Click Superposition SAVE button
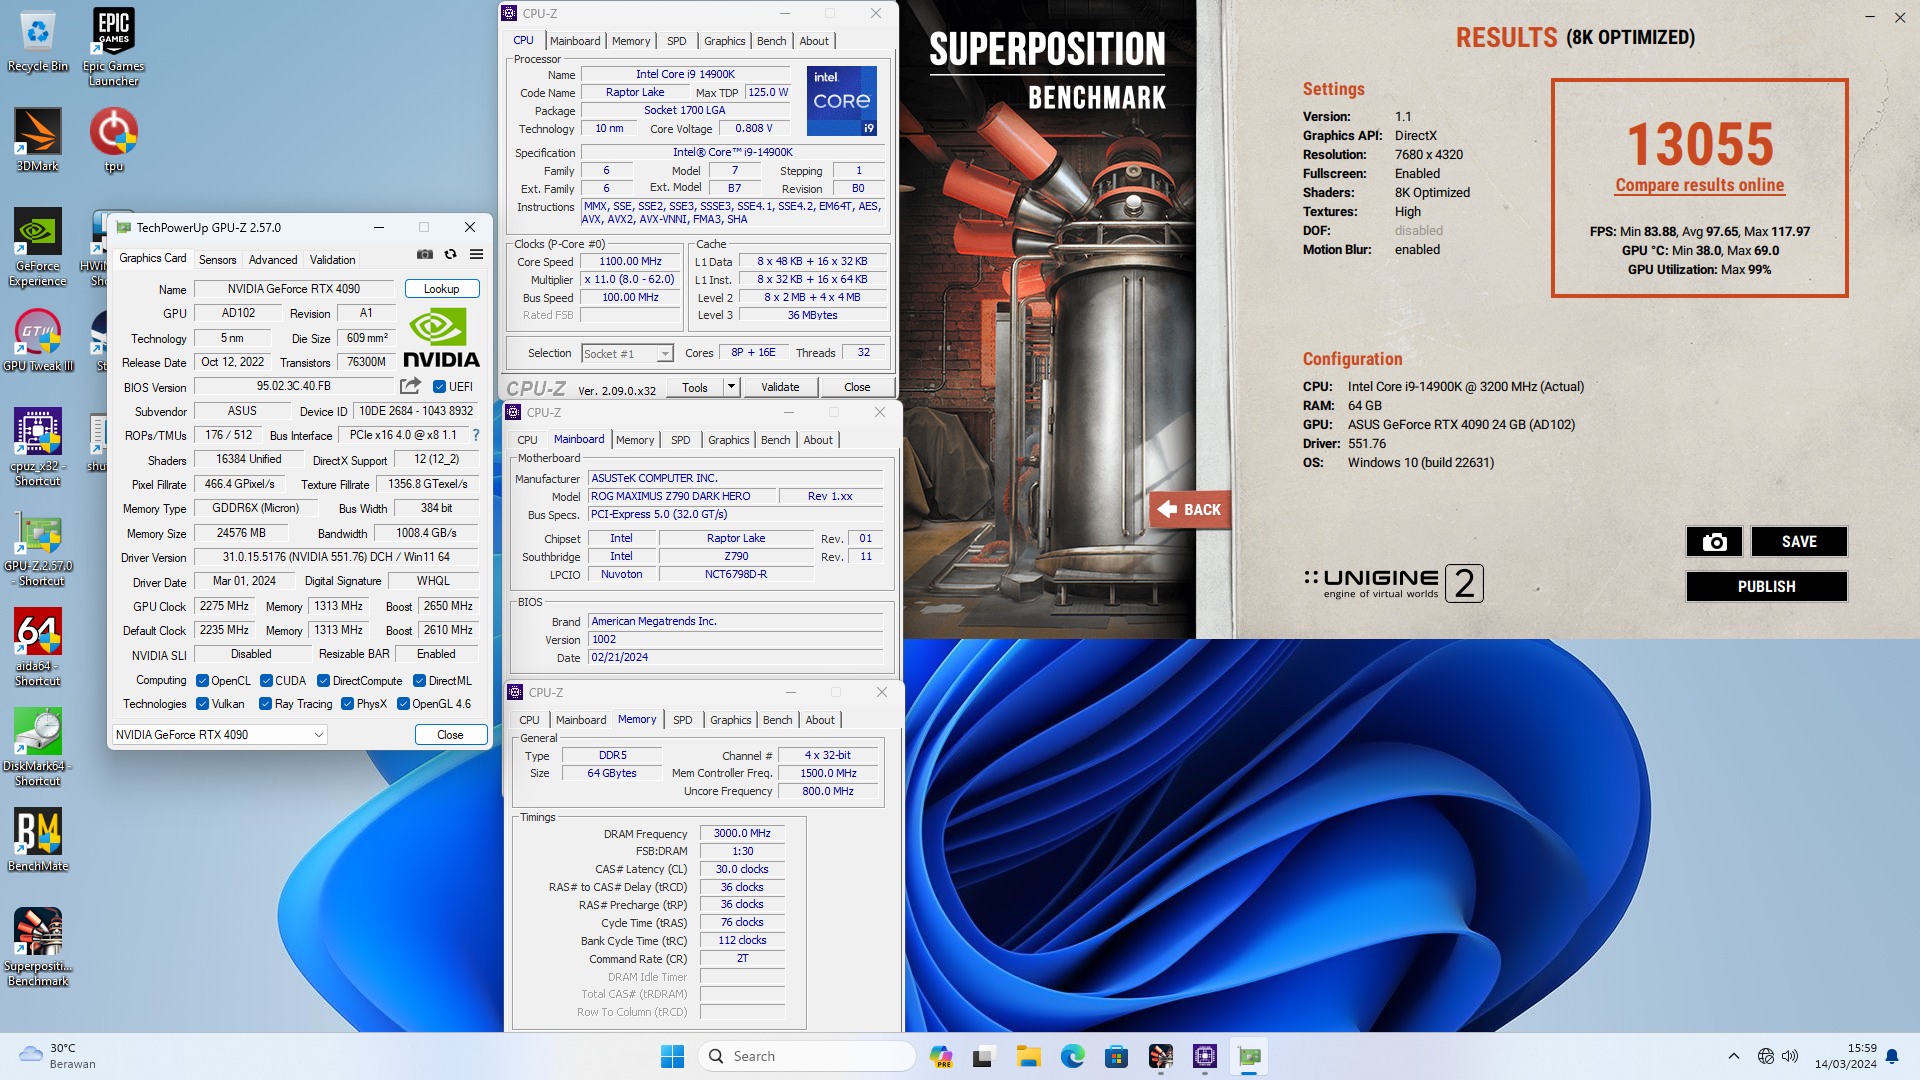The image size is (1920, 1080). 1799,541
